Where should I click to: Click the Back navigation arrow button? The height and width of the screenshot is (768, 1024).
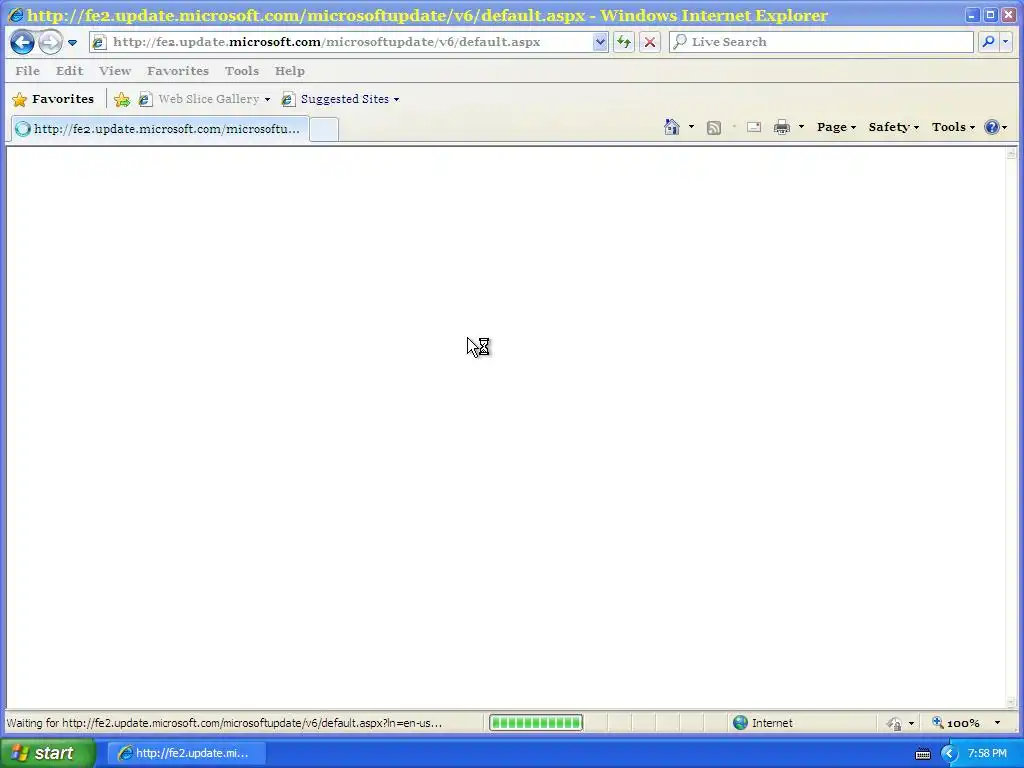[x=22, y=42]
